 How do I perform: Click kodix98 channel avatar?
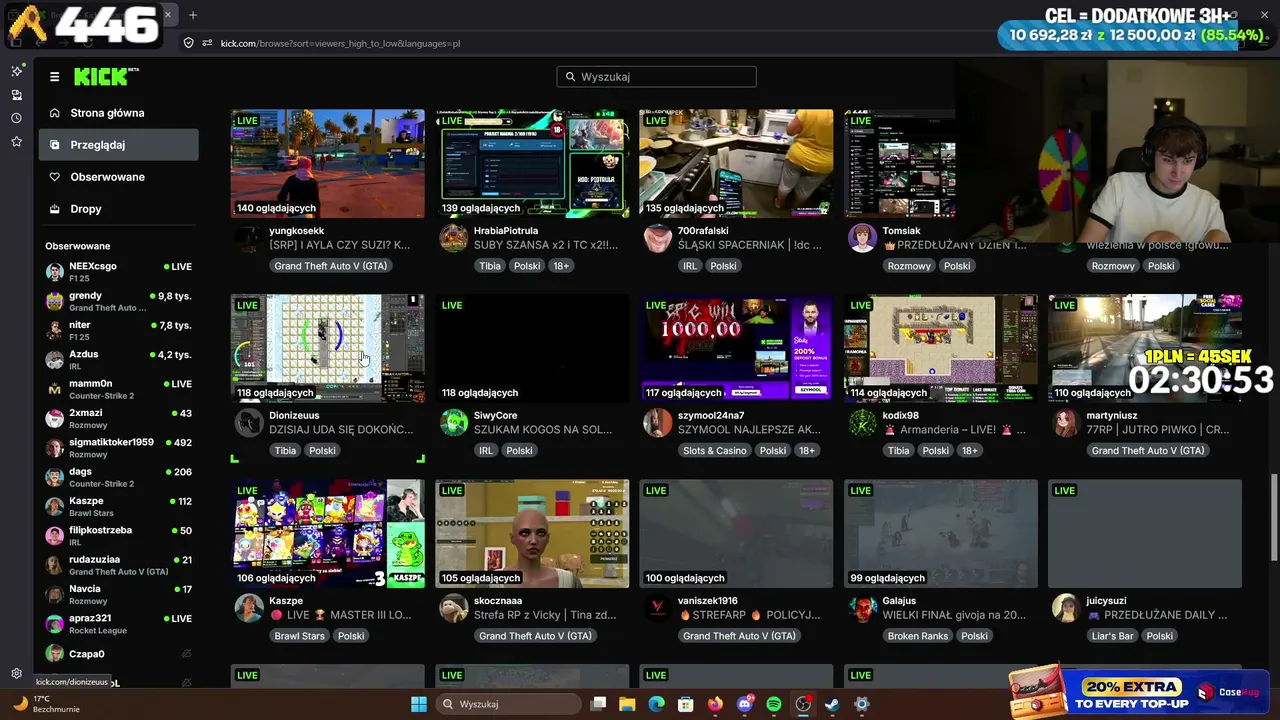click(x=862, y=423)
